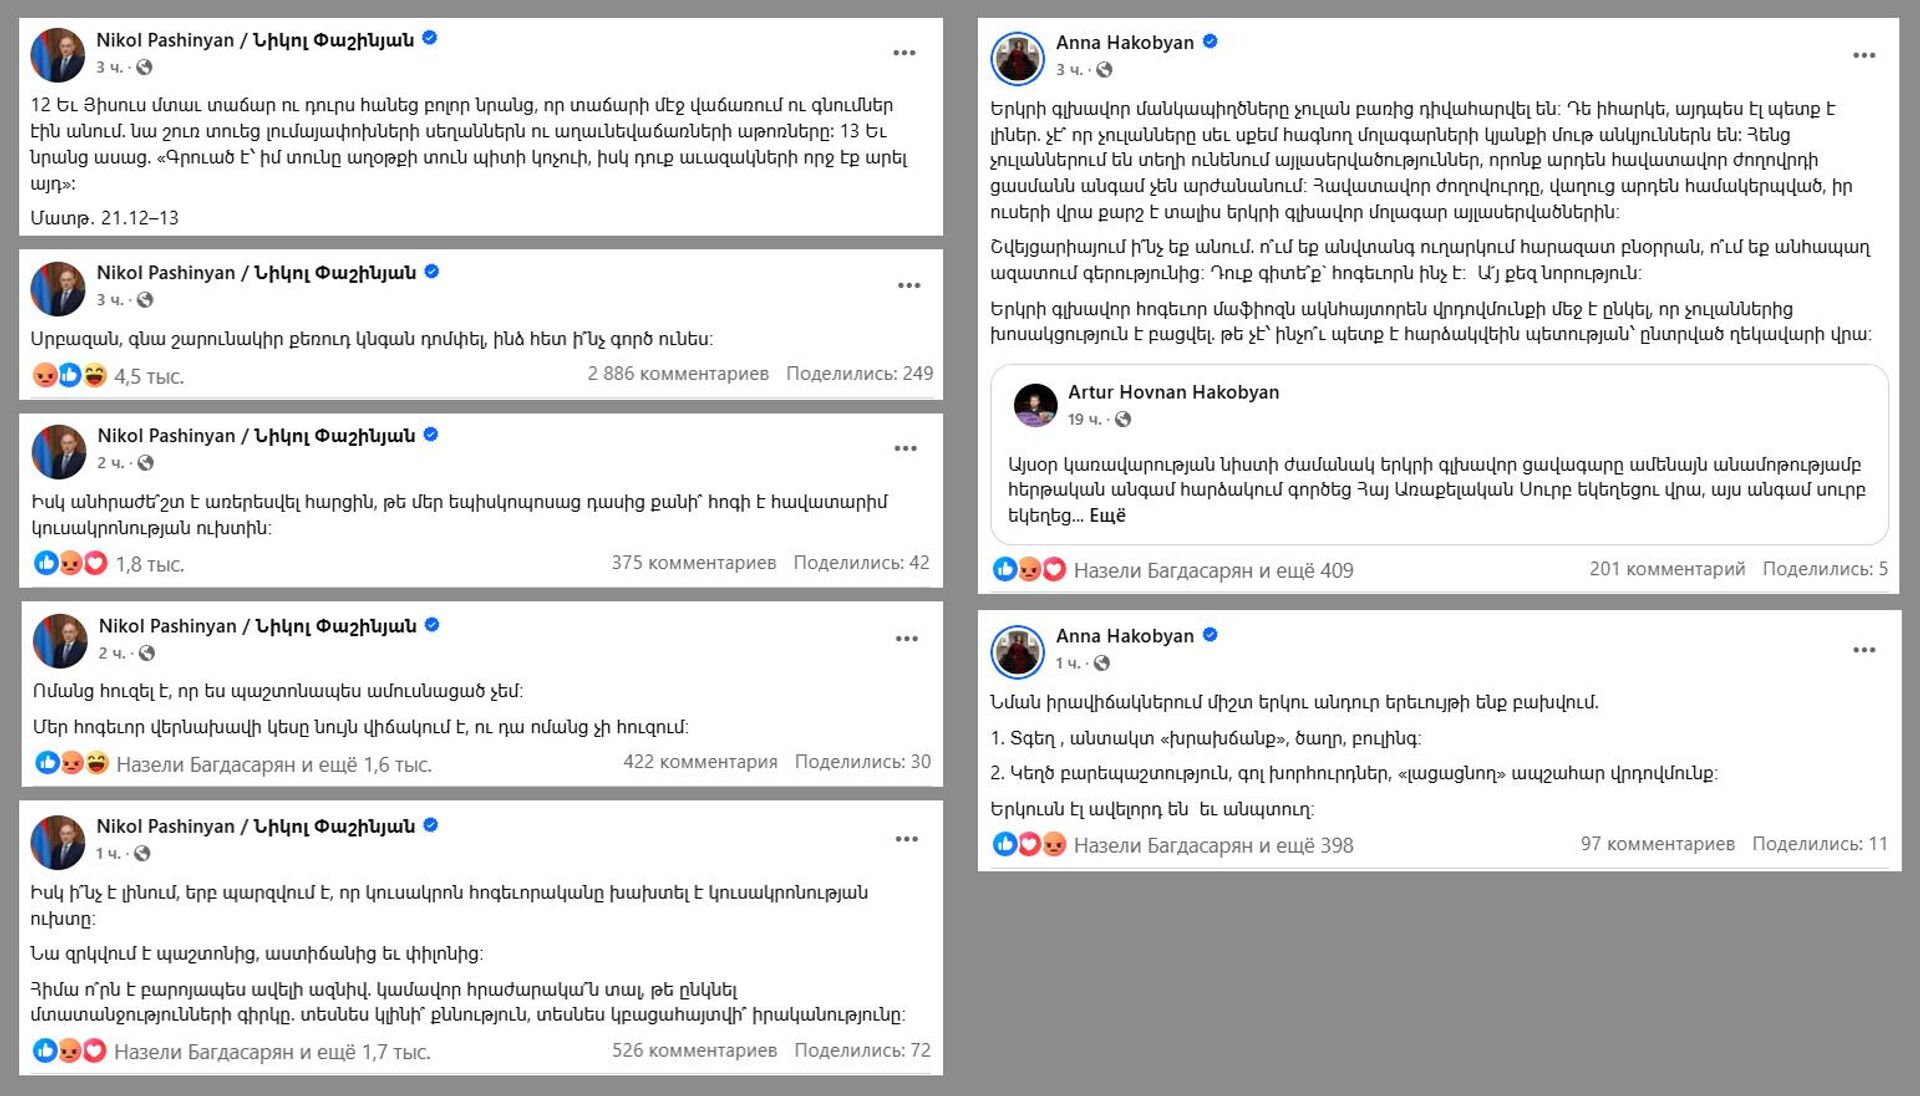Open options menu on first Nikol Pashinyan post
Viewport: 1920px width, 1096px height.
(904, 53)
